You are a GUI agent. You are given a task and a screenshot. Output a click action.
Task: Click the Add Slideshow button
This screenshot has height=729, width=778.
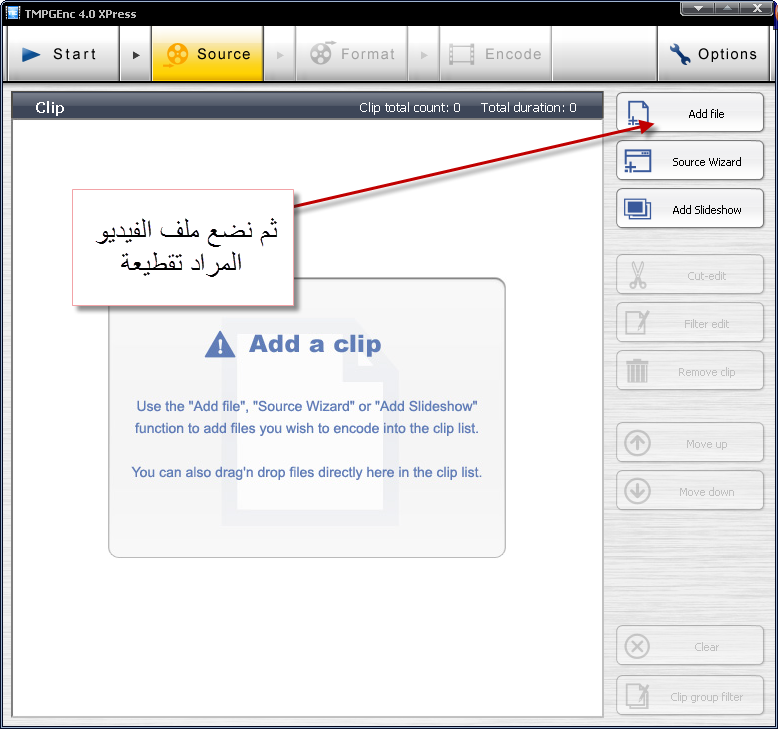point(690,208)
